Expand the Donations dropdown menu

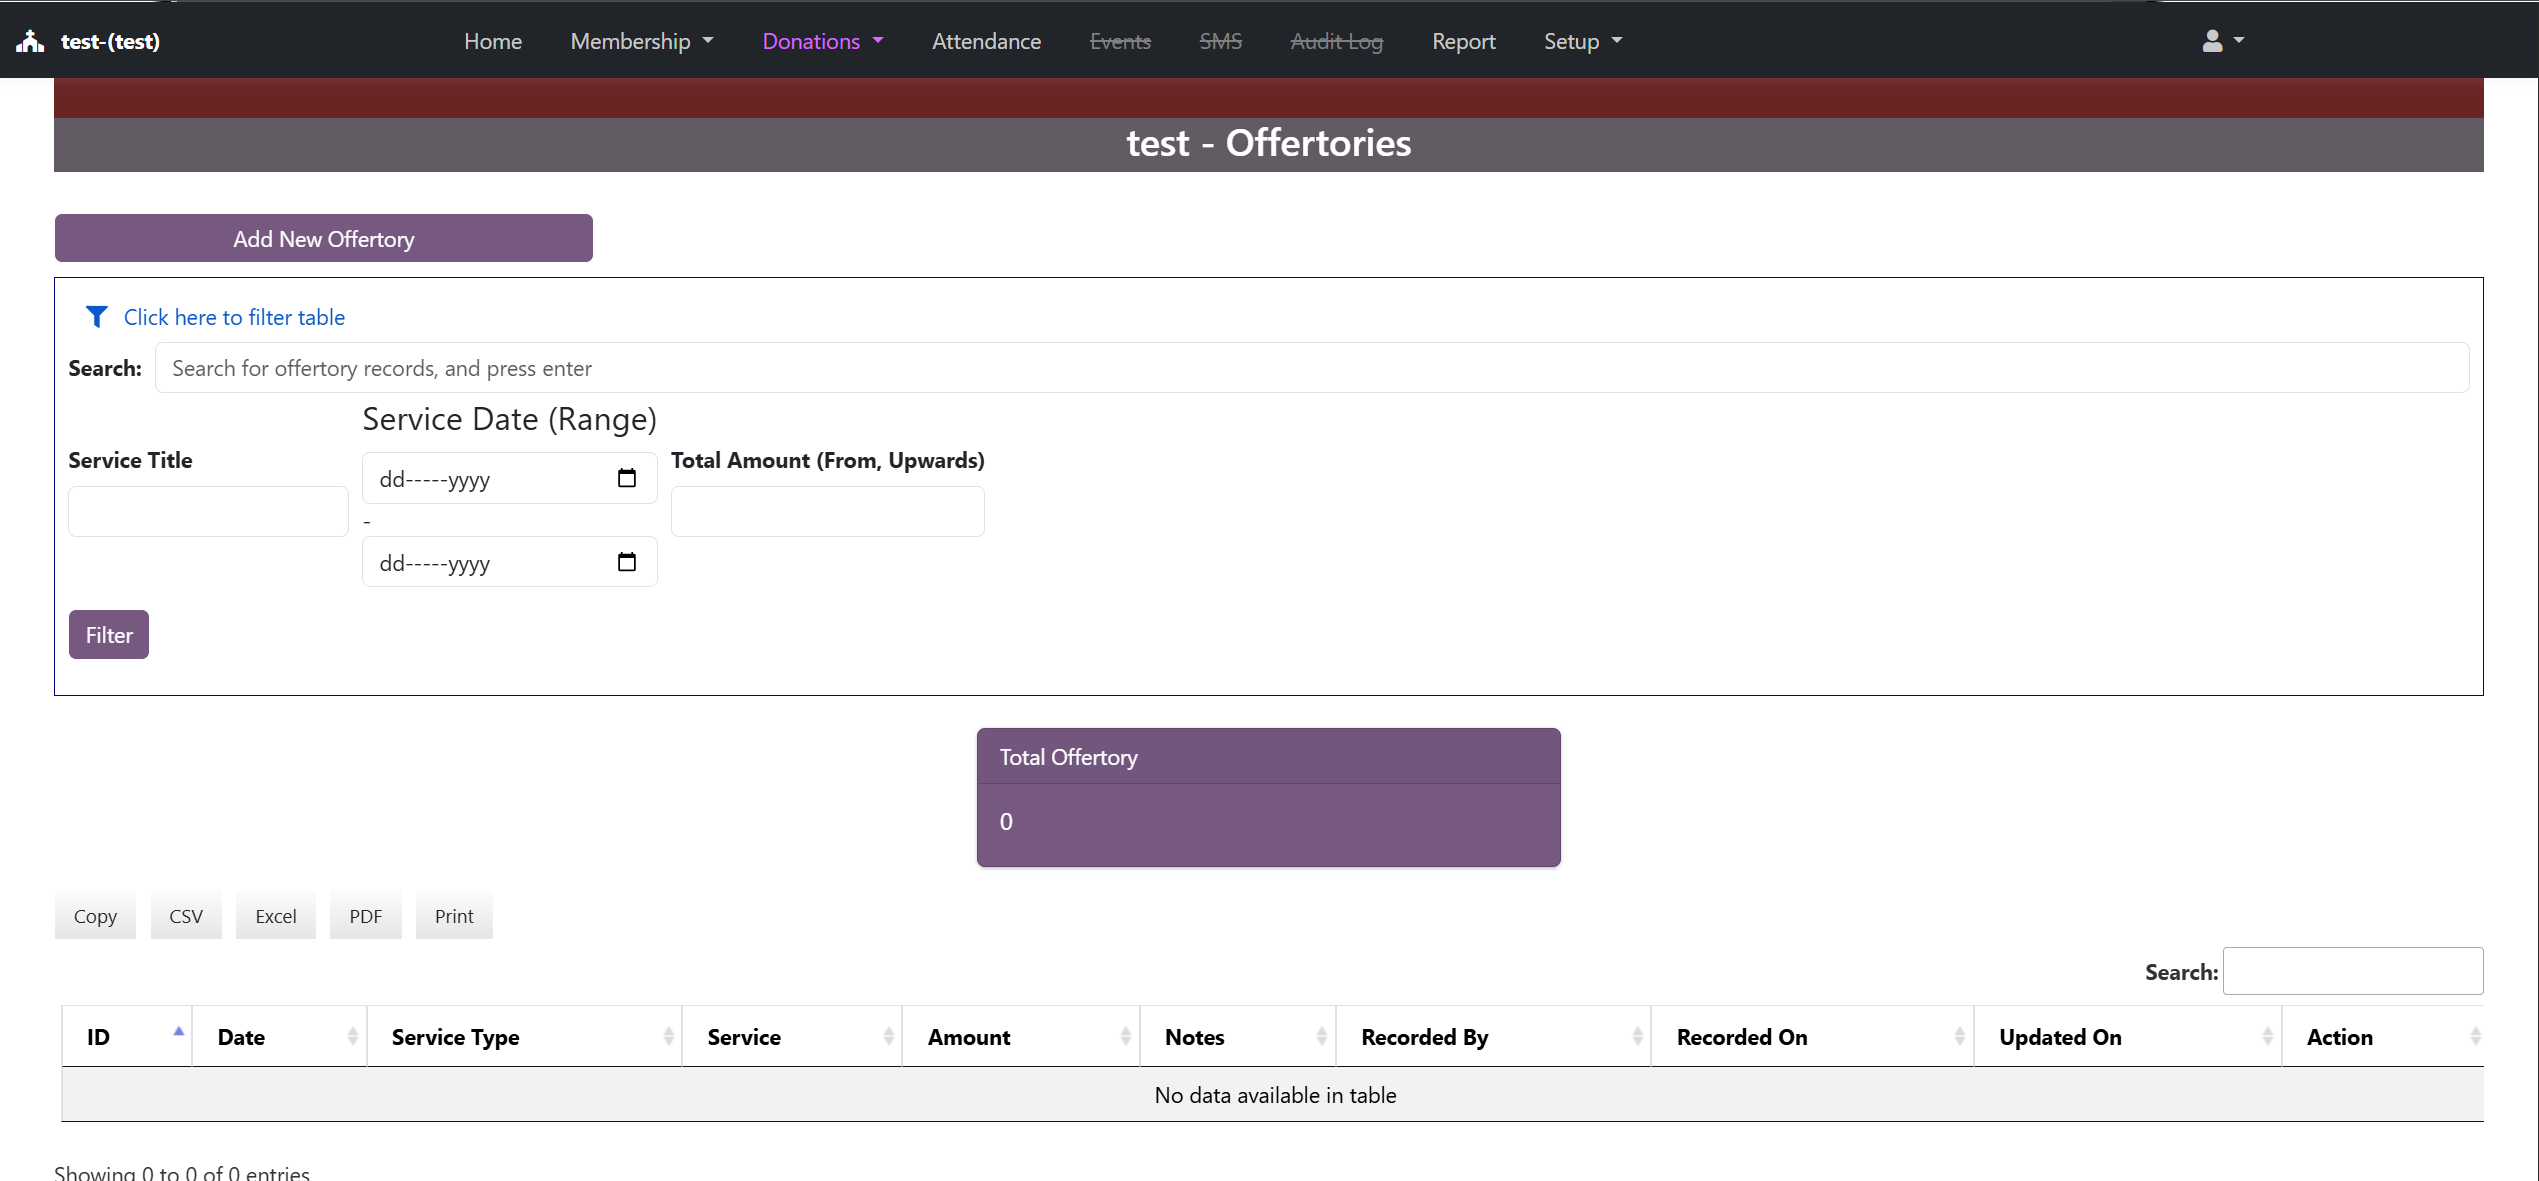point(822,41)
